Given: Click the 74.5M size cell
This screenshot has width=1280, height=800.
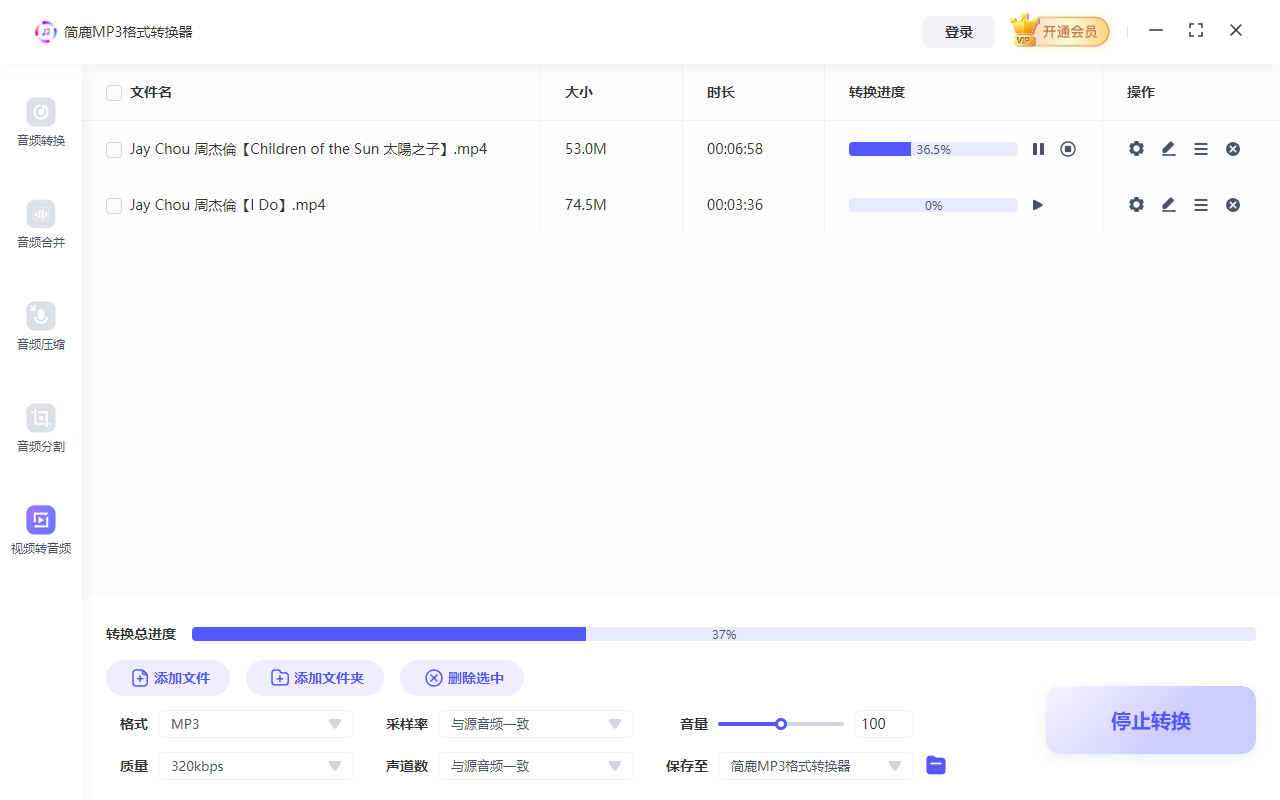Looking at the screenshot, I should tap(586, 205).
